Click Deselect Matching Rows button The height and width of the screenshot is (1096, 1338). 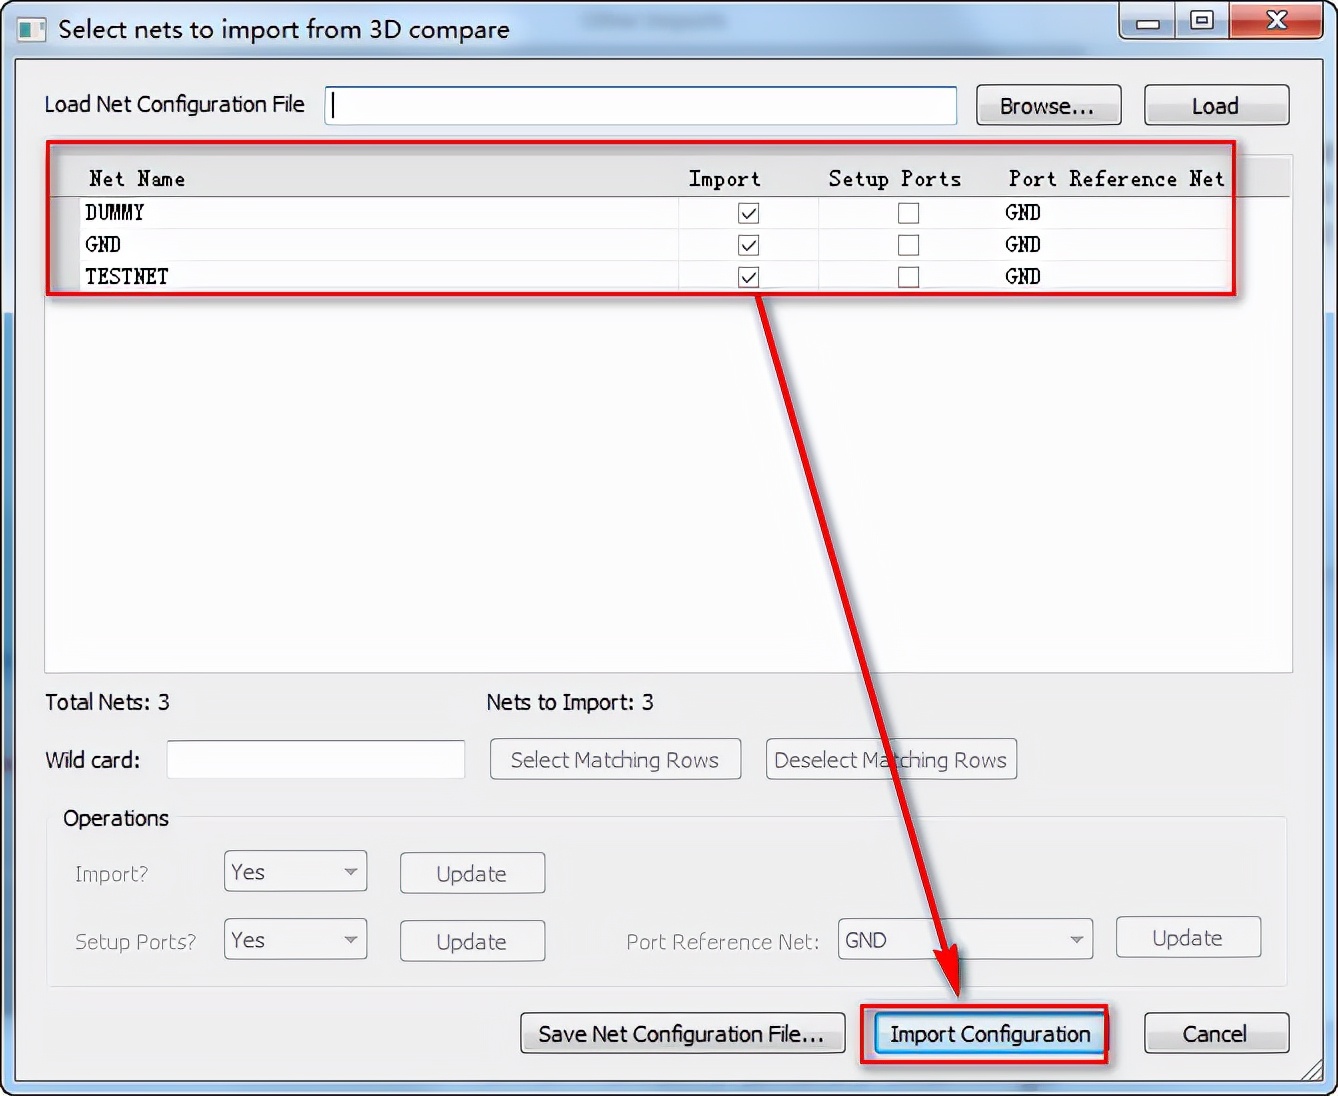[891, 759]
